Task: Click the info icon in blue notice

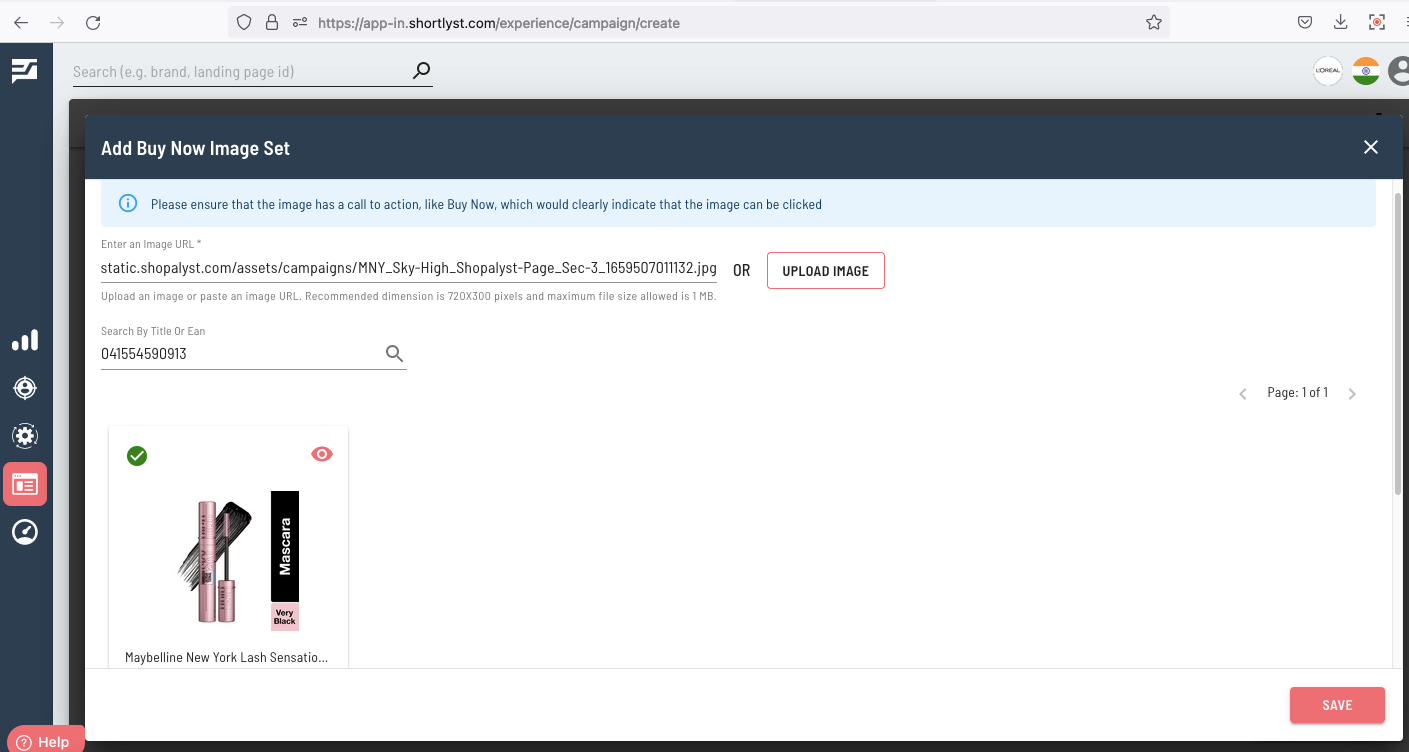Action: click(x=128, y=204)
